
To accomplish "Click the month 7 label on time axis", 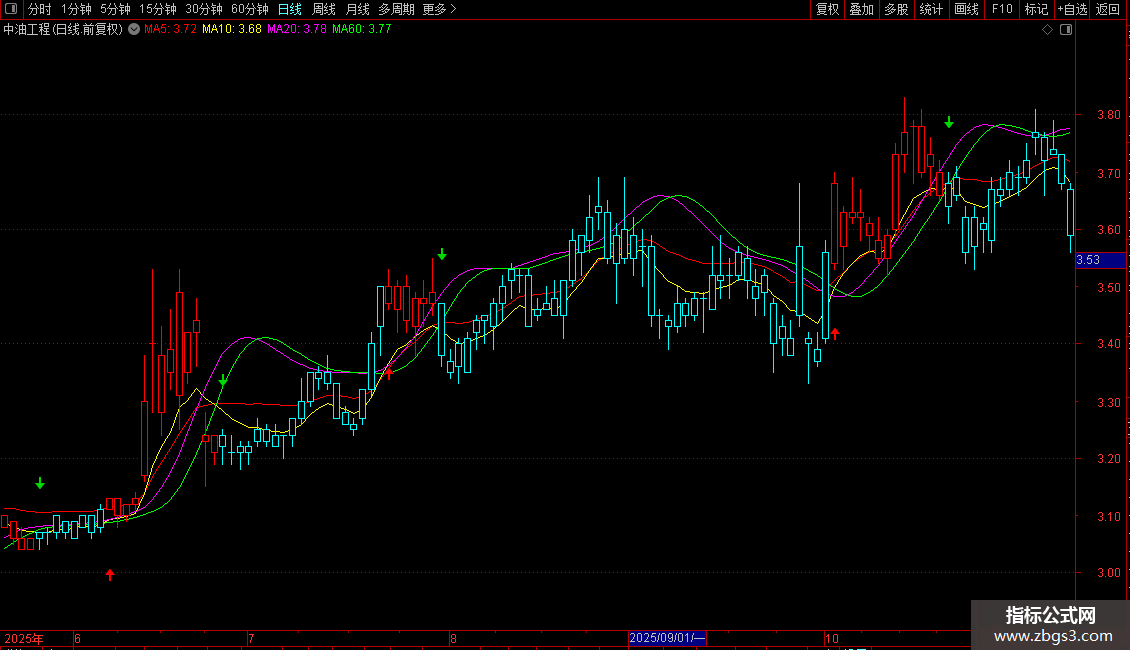I will click(x=251, y=638).
